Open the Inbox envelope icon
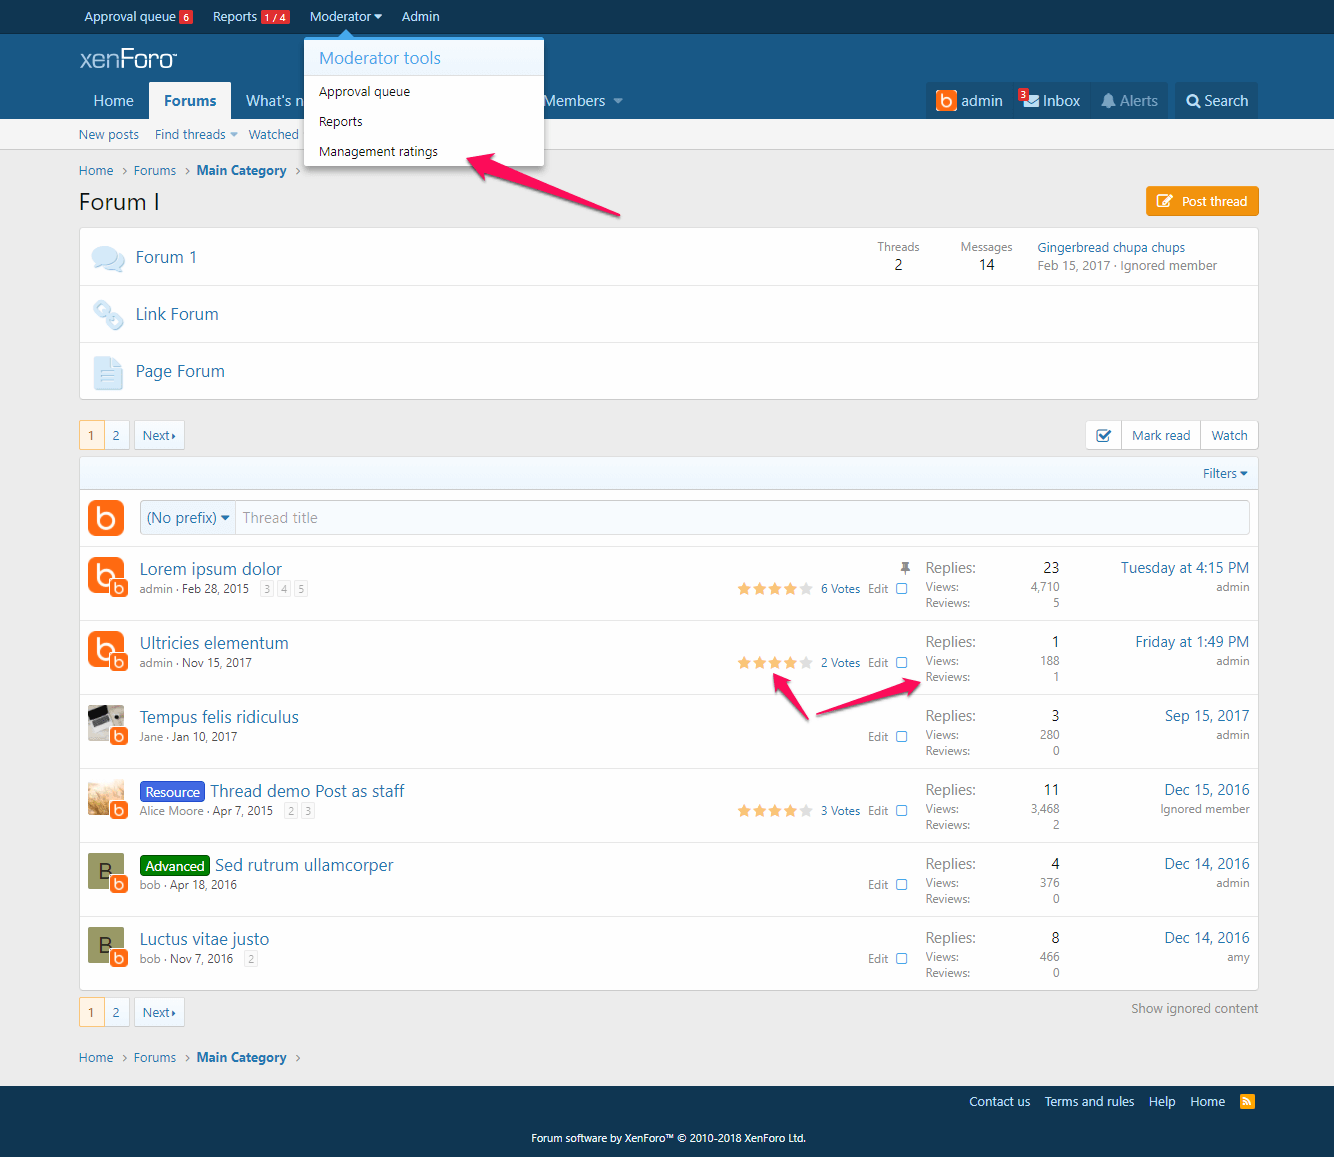The image size is (1334, 1157). pyautogui.click(x=1030, y=101)
